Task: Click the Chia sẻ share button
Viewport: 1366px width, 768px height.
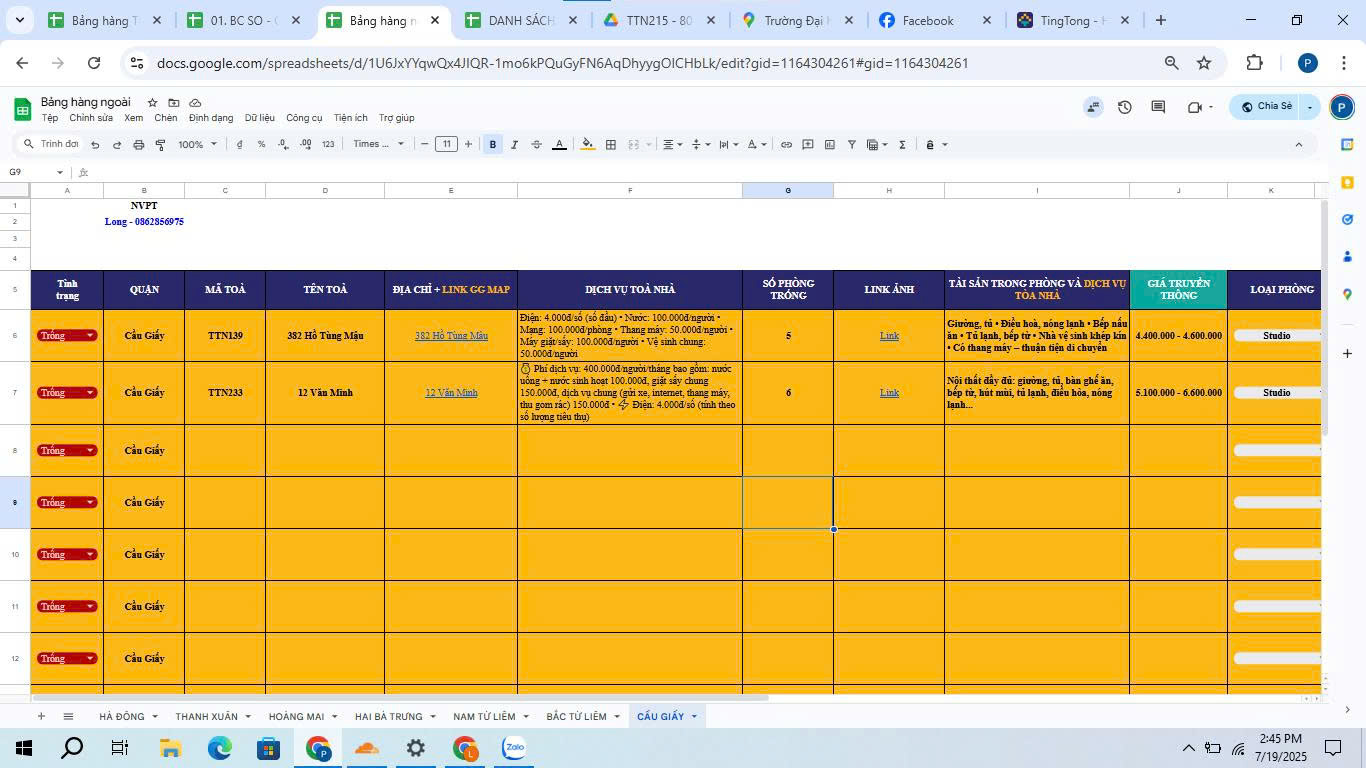Action: (1266, 107)
